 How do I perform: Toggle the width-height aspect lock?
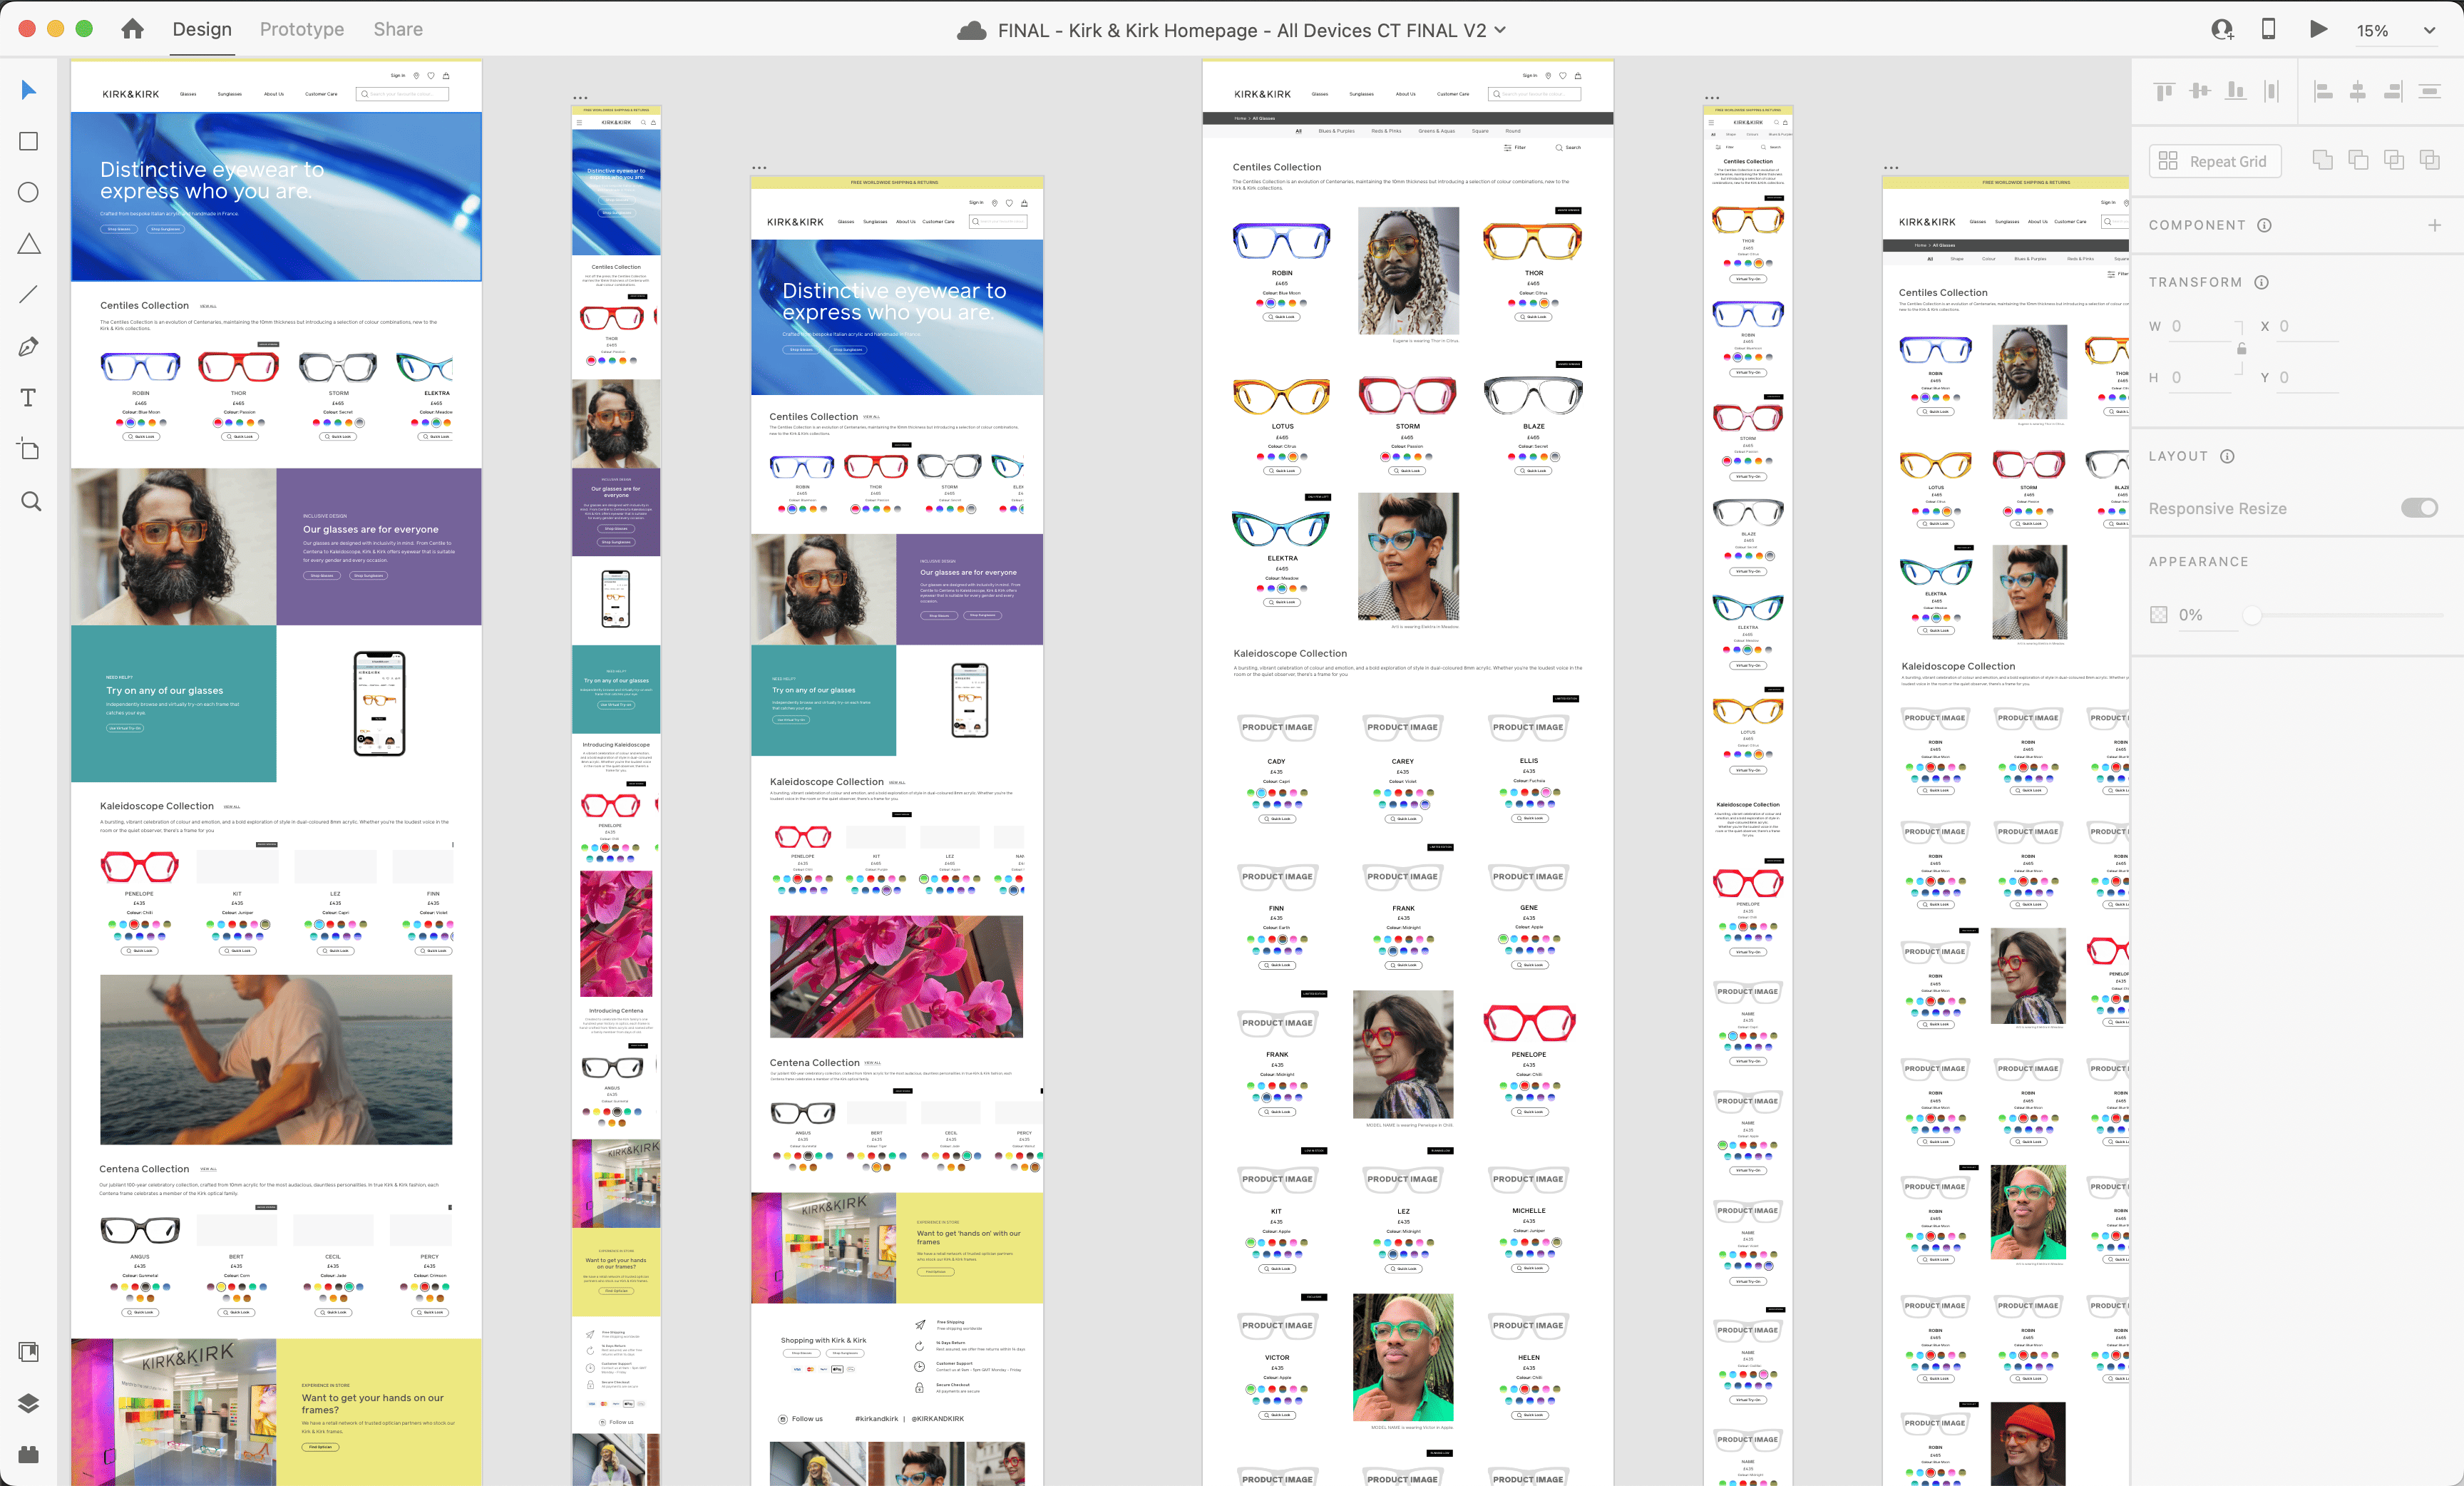click(x=2241, y=349)
